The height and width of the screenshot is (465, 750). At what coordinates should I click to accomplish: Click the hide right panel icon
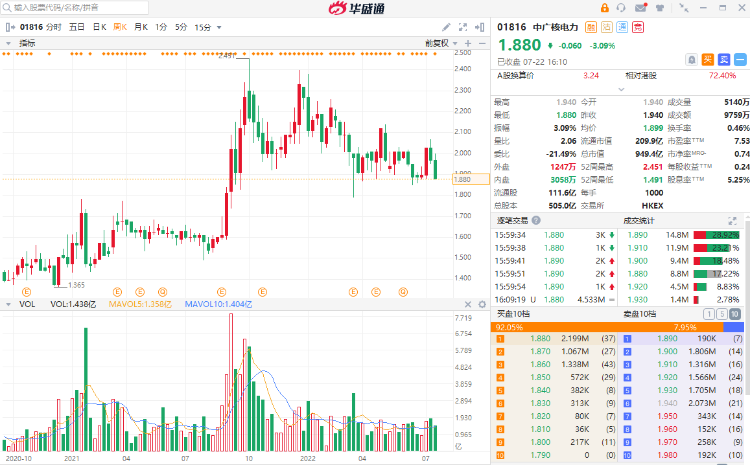click(x=479, y=27)
